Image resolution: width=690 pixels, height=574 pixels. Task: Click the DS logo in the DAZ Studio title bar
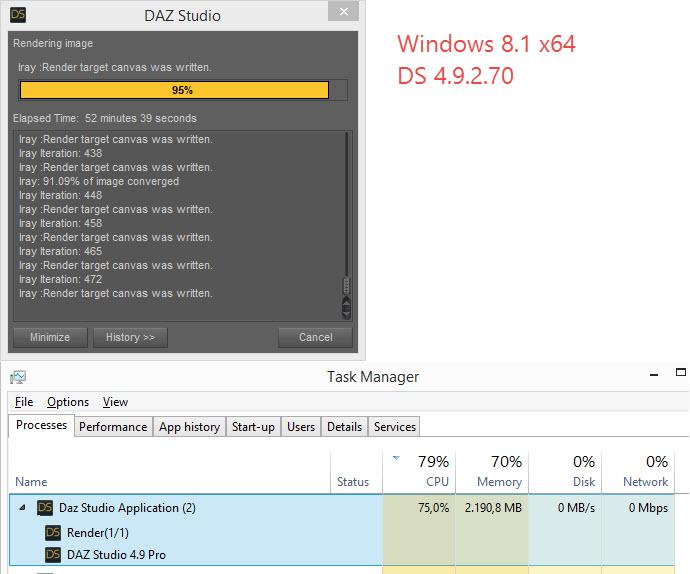[x=18, y=15]
